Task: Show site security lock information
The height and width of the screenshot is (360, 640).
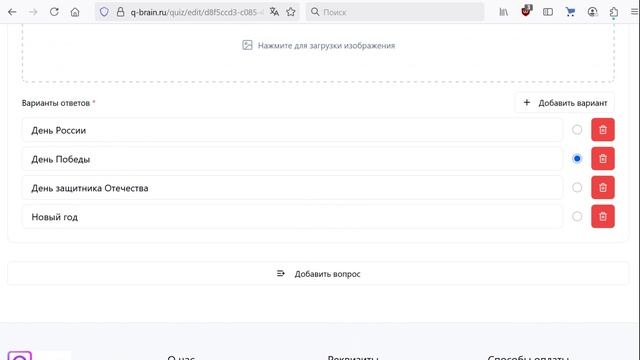Action: point(120,12)
